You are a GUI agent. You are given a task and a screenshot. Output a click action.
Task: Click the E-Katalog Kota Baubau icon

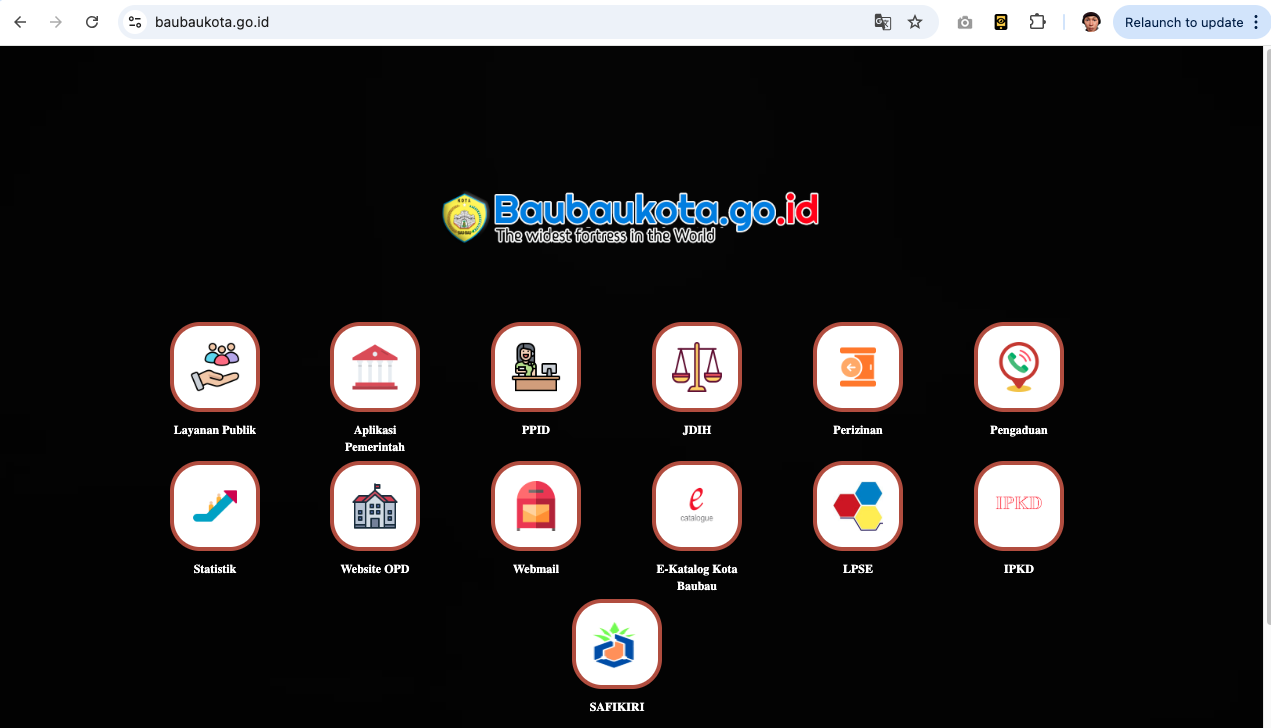697,506
